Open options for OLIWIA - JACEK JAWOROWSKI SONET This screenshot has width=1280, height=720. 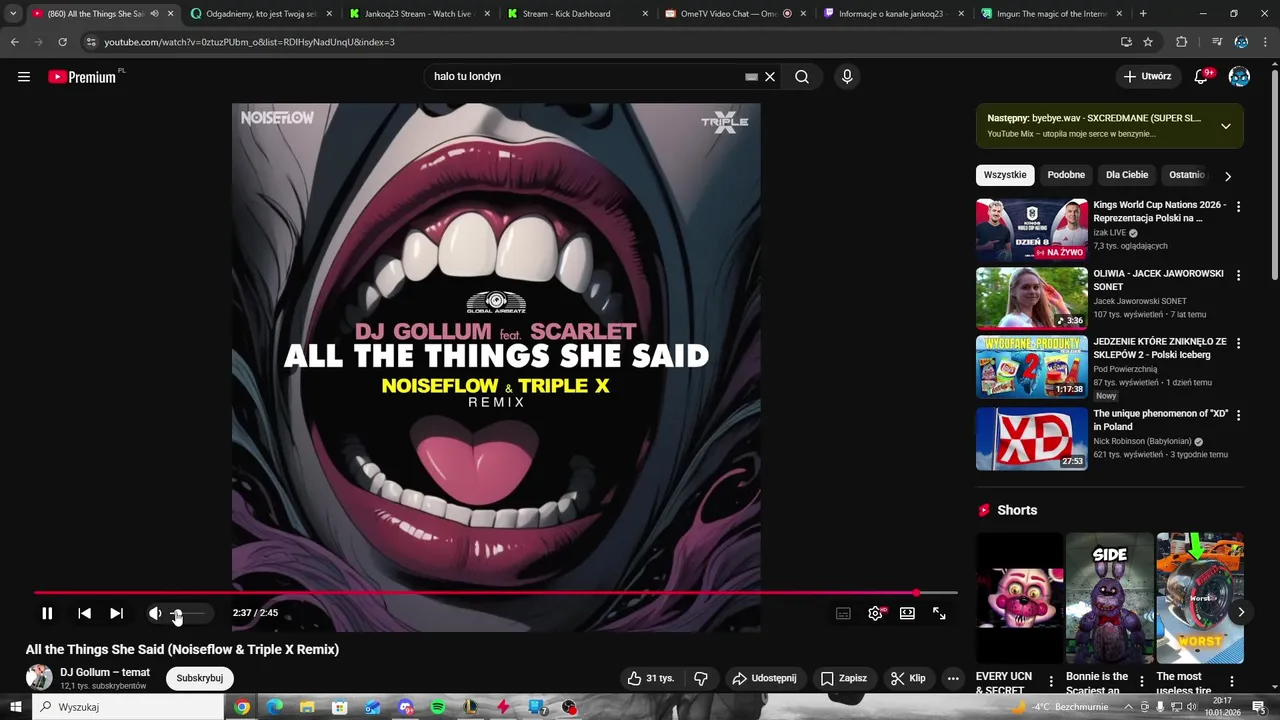point(1238,275)
